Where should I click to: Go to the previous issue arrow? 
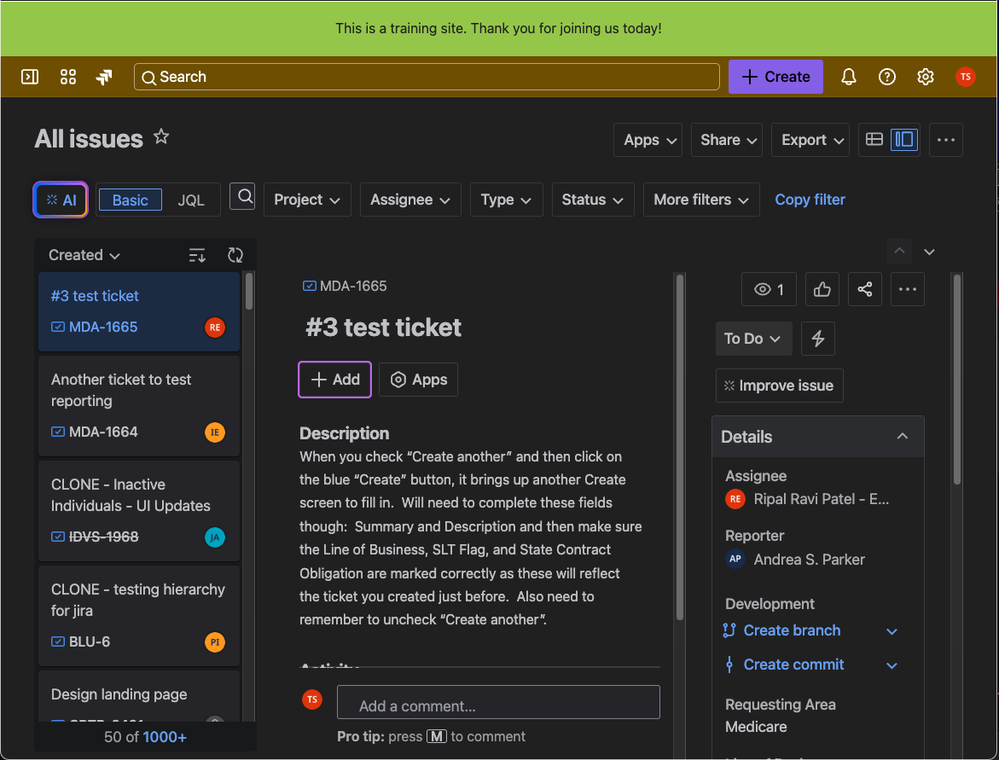[x=899, y=251]
